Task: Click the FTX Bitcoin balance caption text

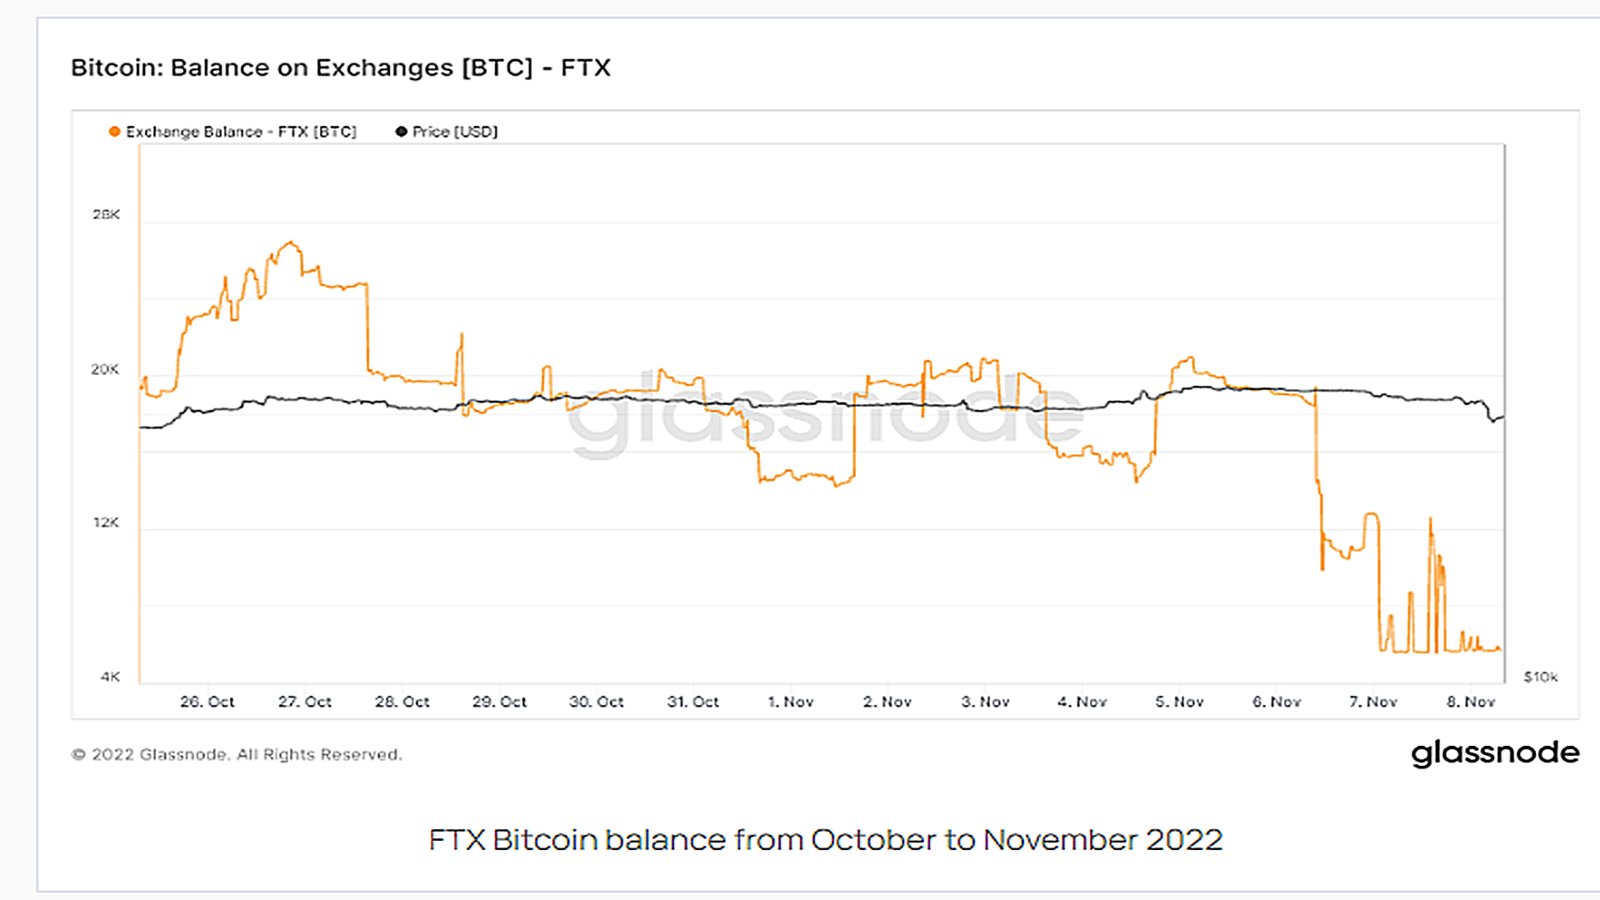Action: (x=825, y=840)
